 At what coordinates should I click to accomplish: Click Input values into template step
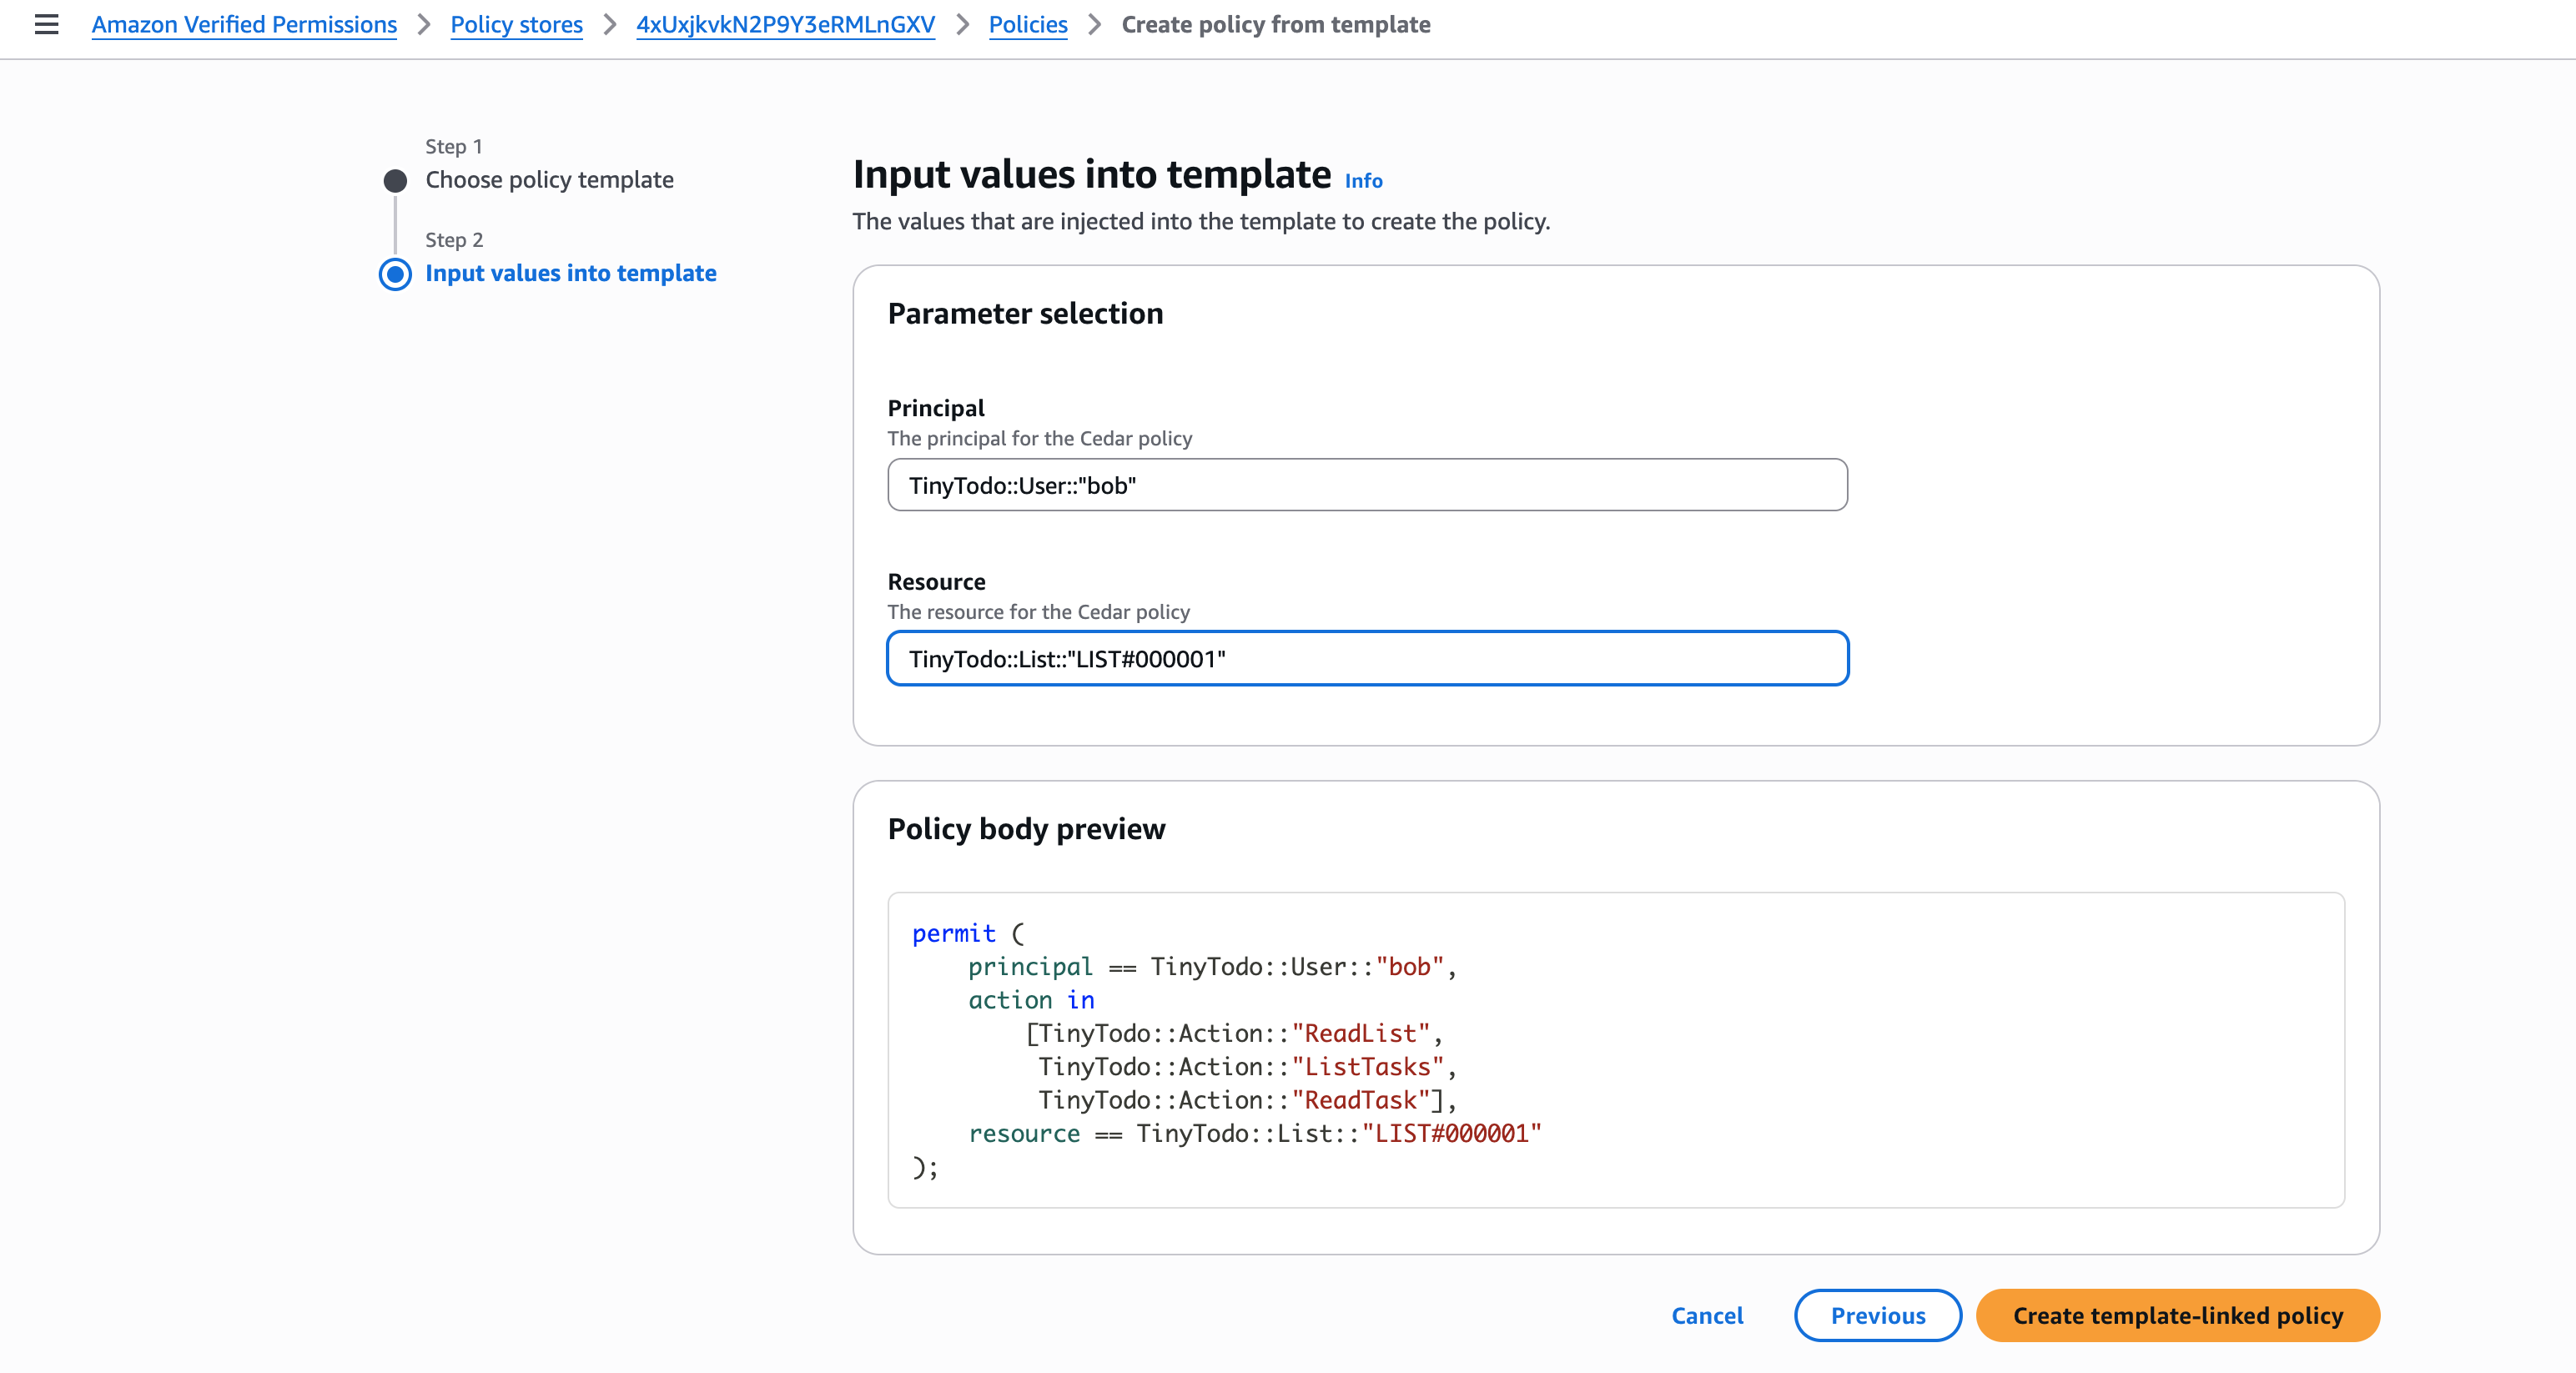570,273
